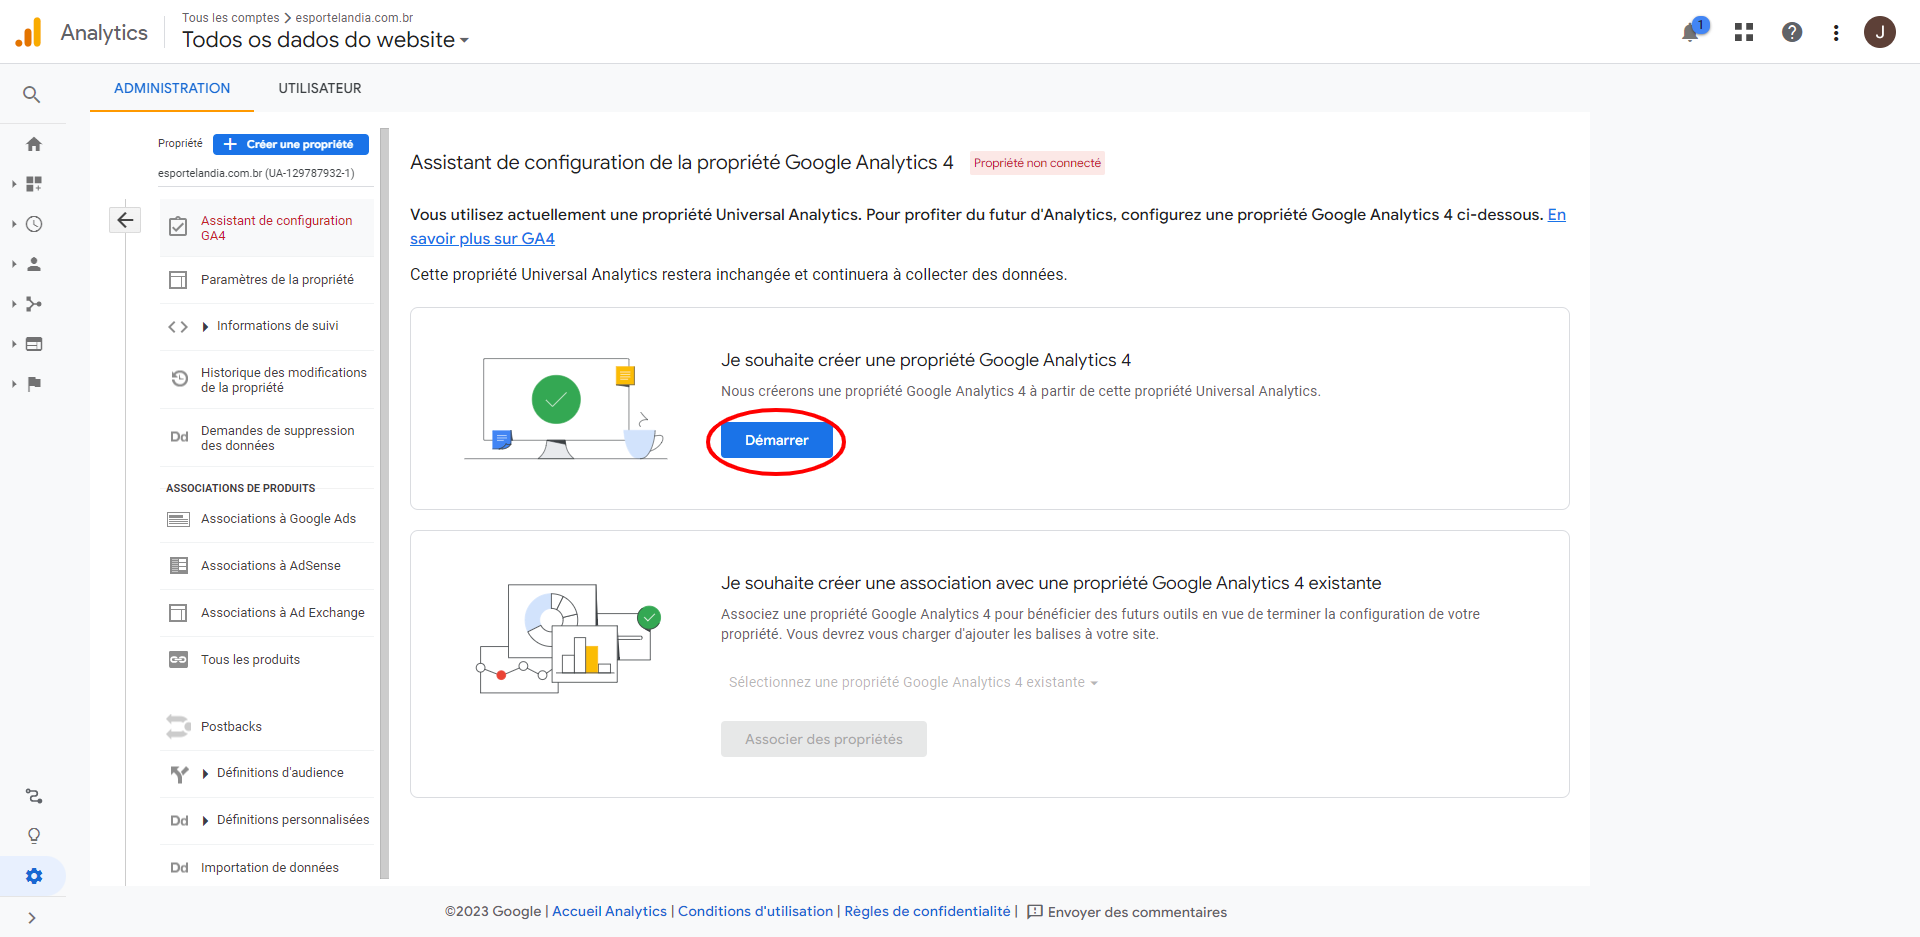Click the help question mark icon
Screen dimensions: 1920x937
pyautogui.click(x=1792, y=32)
